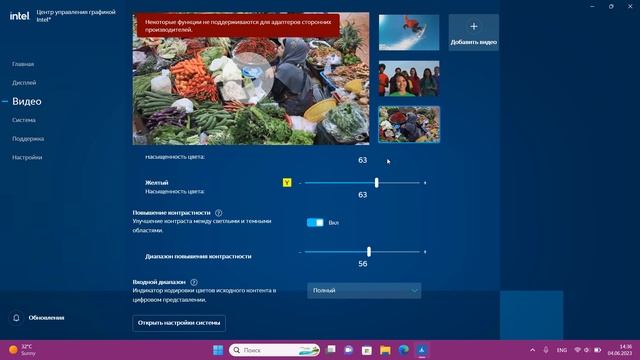Select the Видео section in sidebar

coord(27,101)
